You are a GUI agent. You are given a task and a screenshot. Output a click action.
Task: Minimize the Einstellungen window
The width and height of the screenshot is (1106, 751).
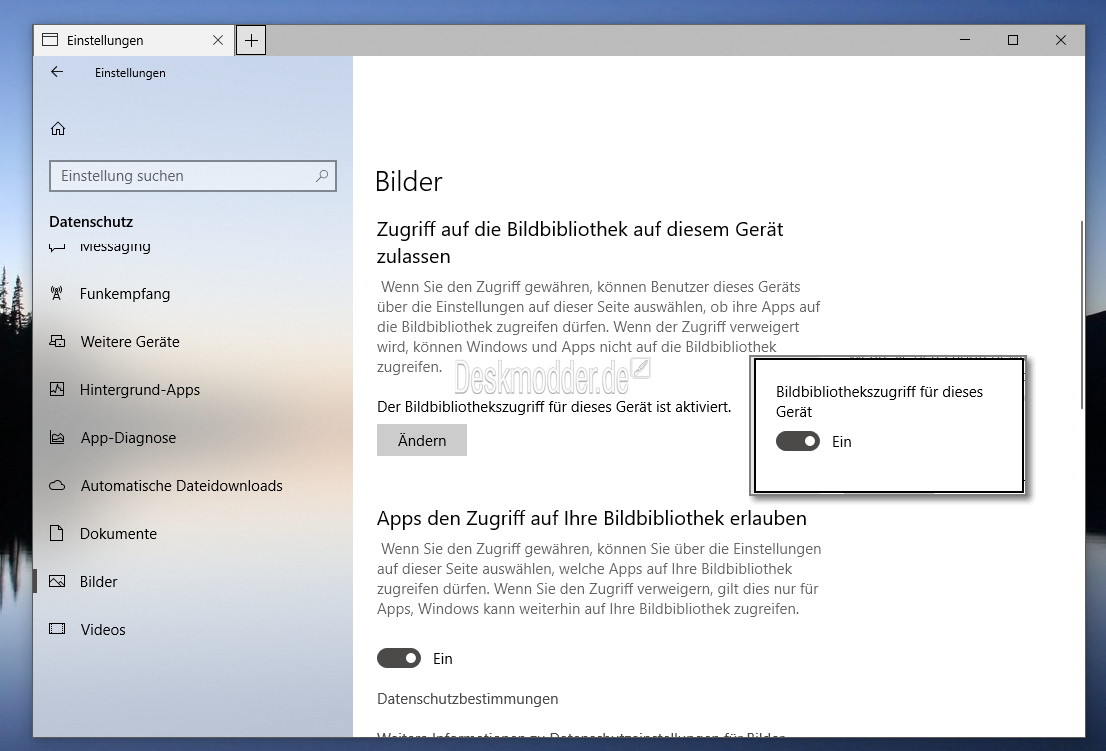point(965,40)
